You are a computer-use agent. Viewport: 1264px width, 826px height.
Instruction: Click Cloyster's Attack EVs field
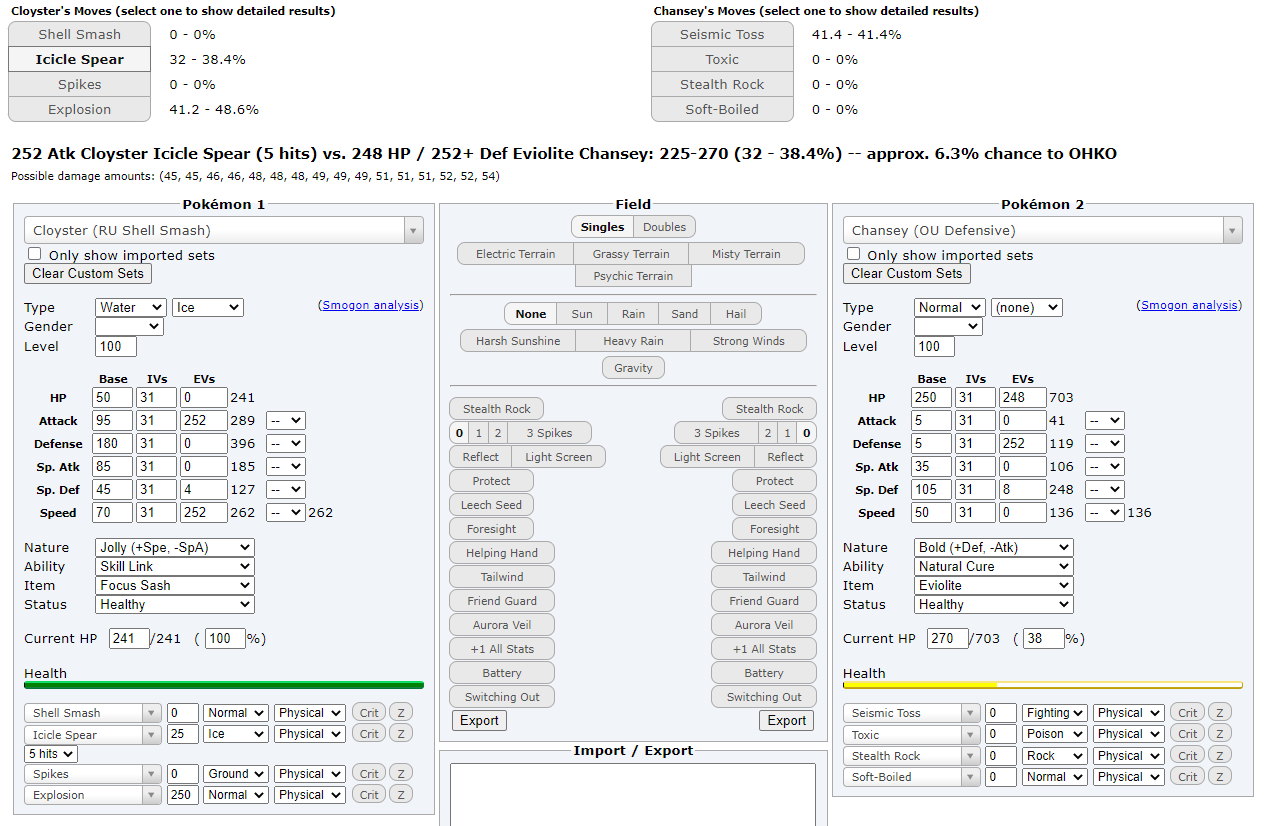point(203,420)
